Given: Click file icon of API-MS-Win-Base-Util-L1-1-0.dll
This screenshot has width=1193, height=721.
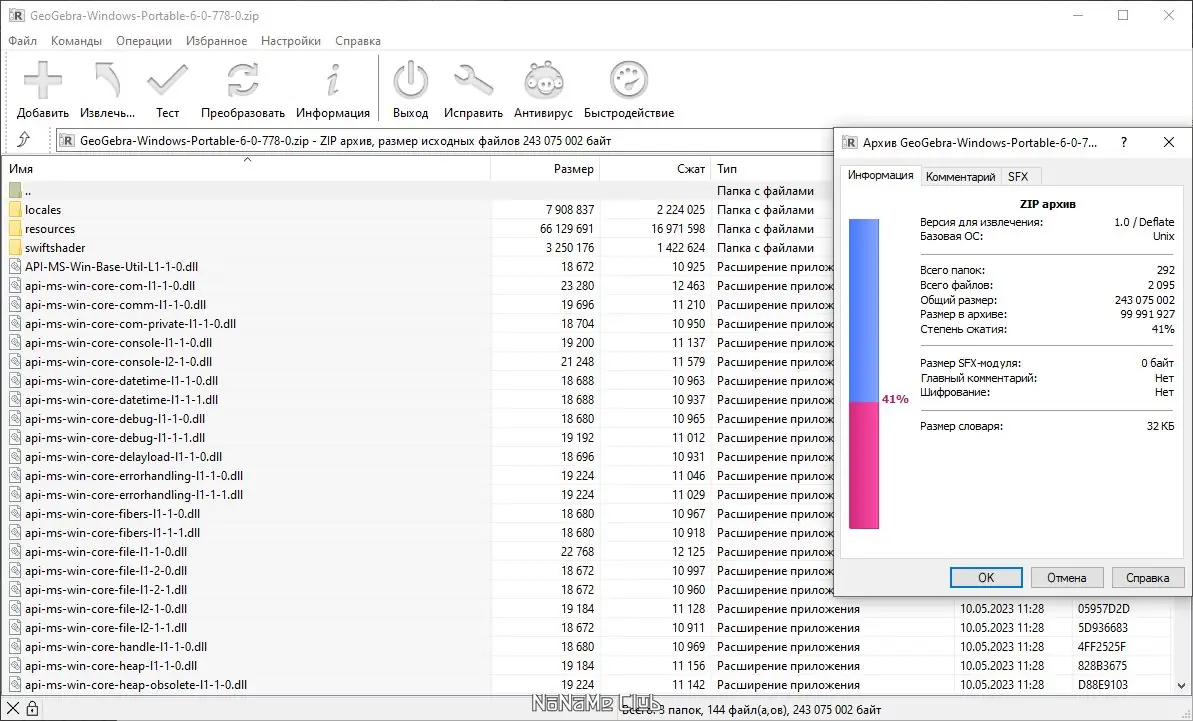Looking at the screenshot, I should pyautogui.click(x=15, y=266).
